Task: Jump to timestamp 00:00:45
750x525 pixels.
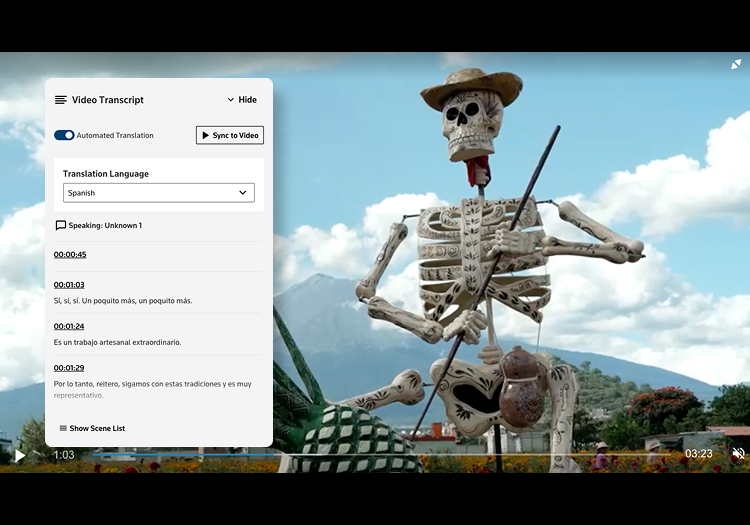Action: point(69,255)
